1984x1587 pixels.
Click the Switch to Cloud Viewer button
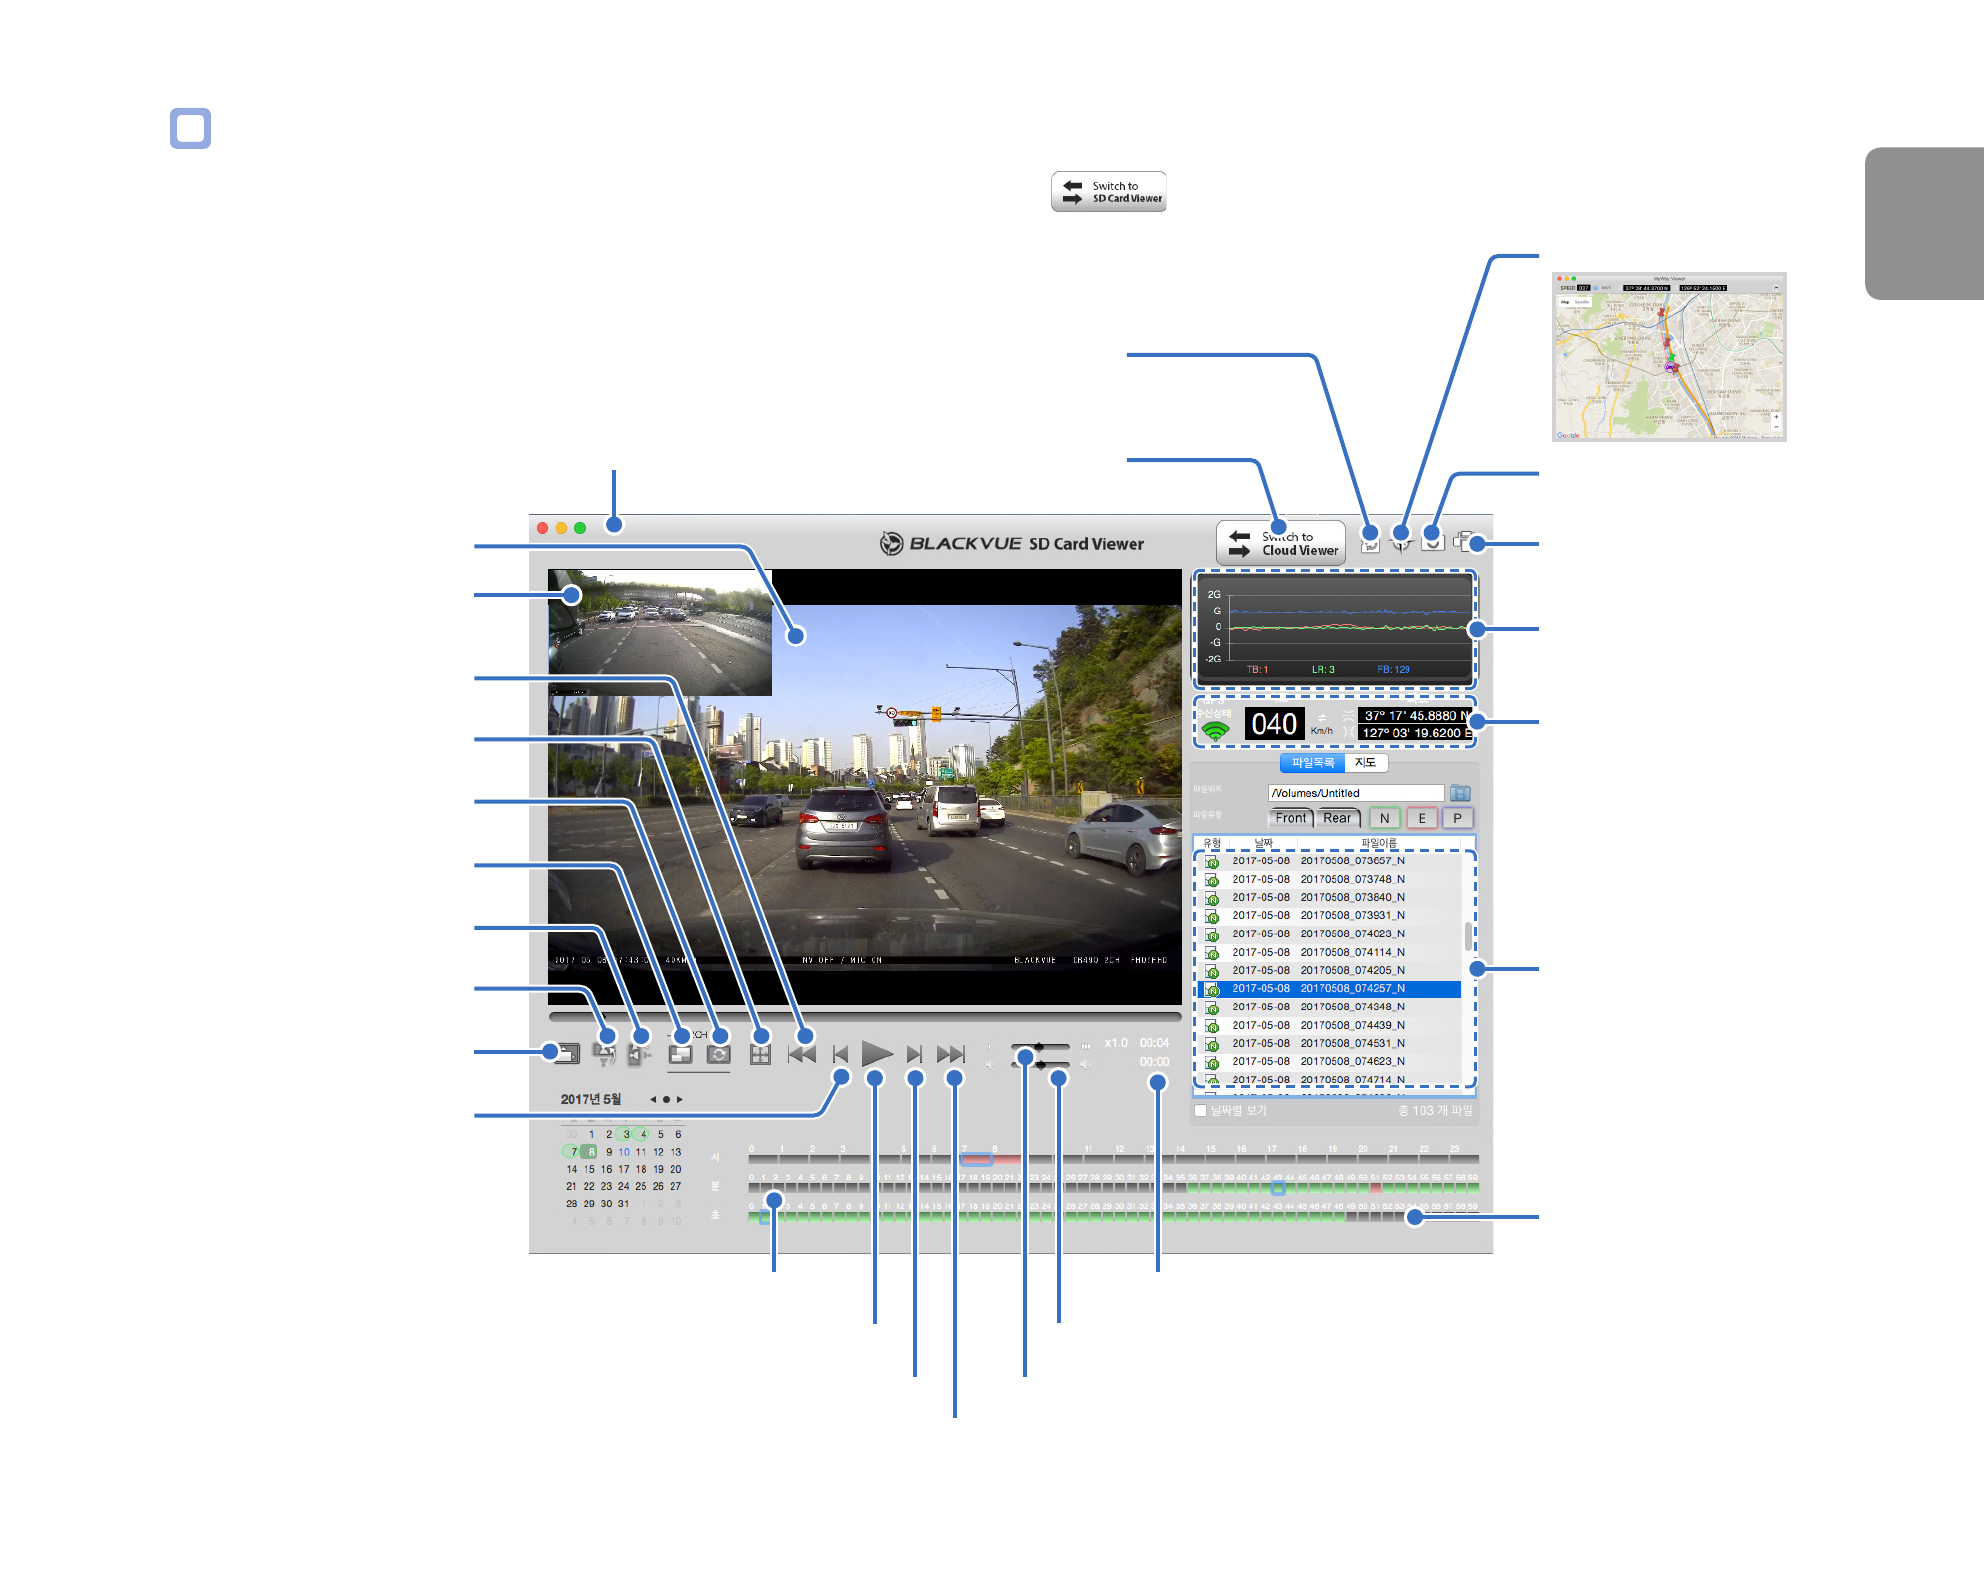(1281, 543)
